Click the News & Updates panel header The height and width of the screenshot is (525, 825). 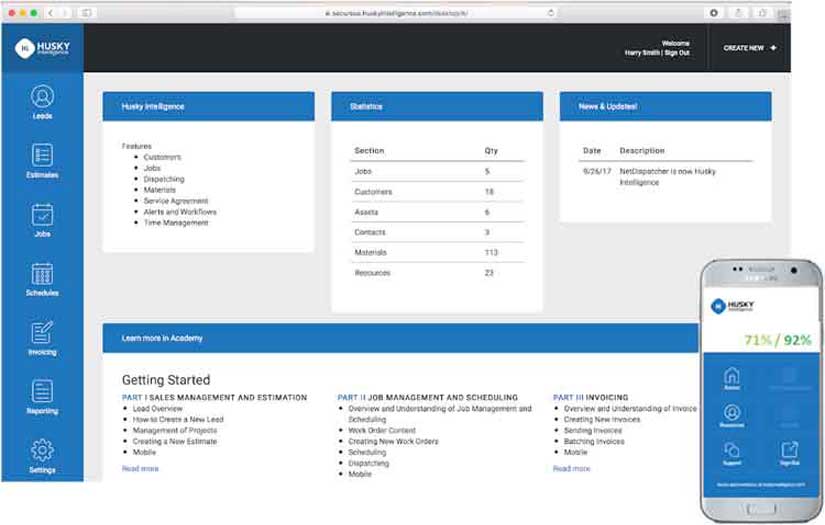[x=666, y=106]
